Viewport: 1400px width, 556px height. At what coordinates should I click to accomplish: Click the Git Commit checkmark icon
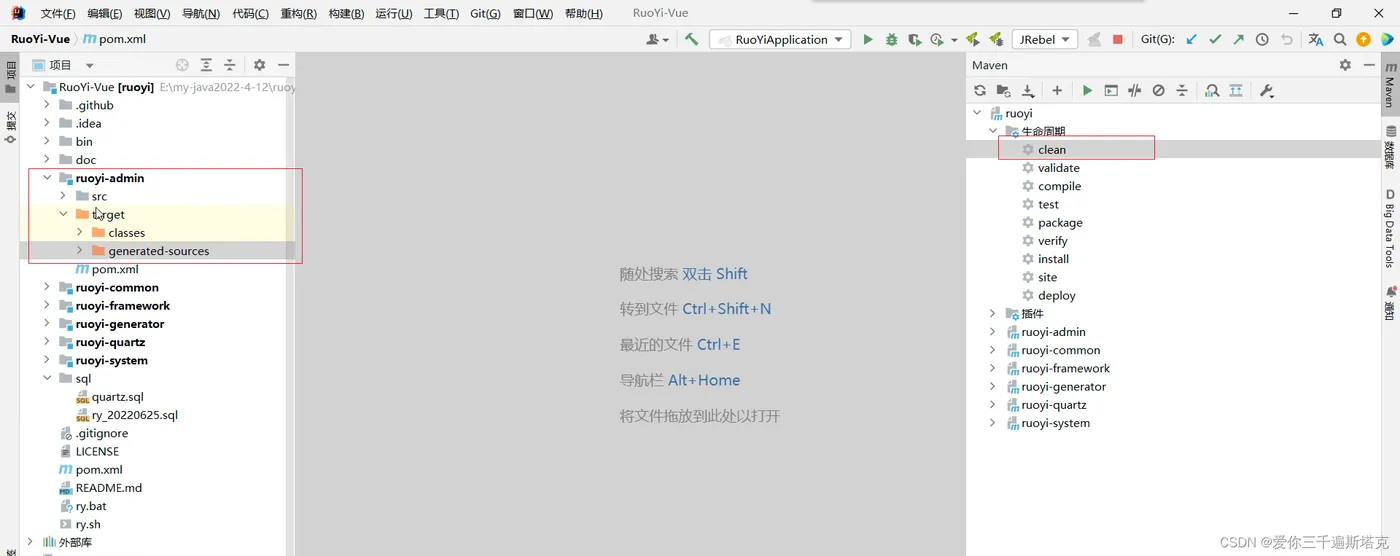pos(1215,39)
